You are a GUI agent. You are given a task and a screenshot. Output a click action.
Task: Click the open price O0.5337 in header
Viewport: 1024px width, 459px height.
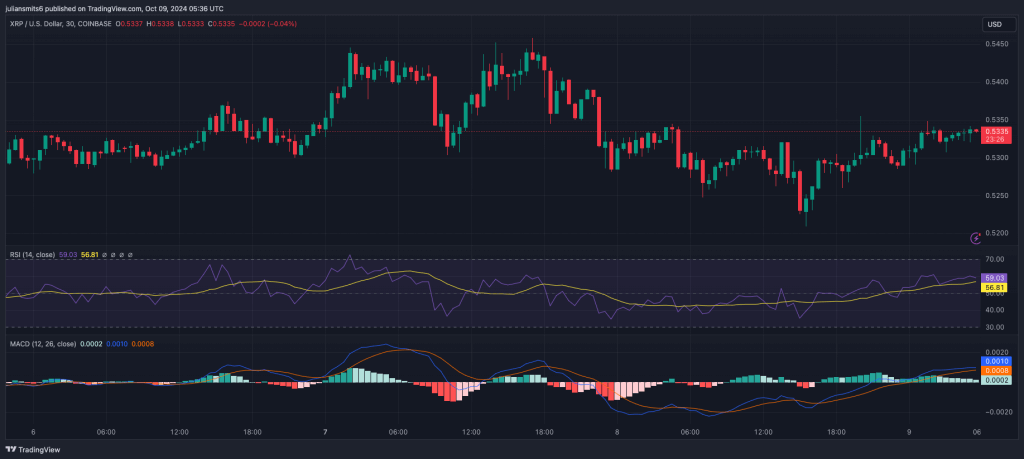click(x=129, y=24)
